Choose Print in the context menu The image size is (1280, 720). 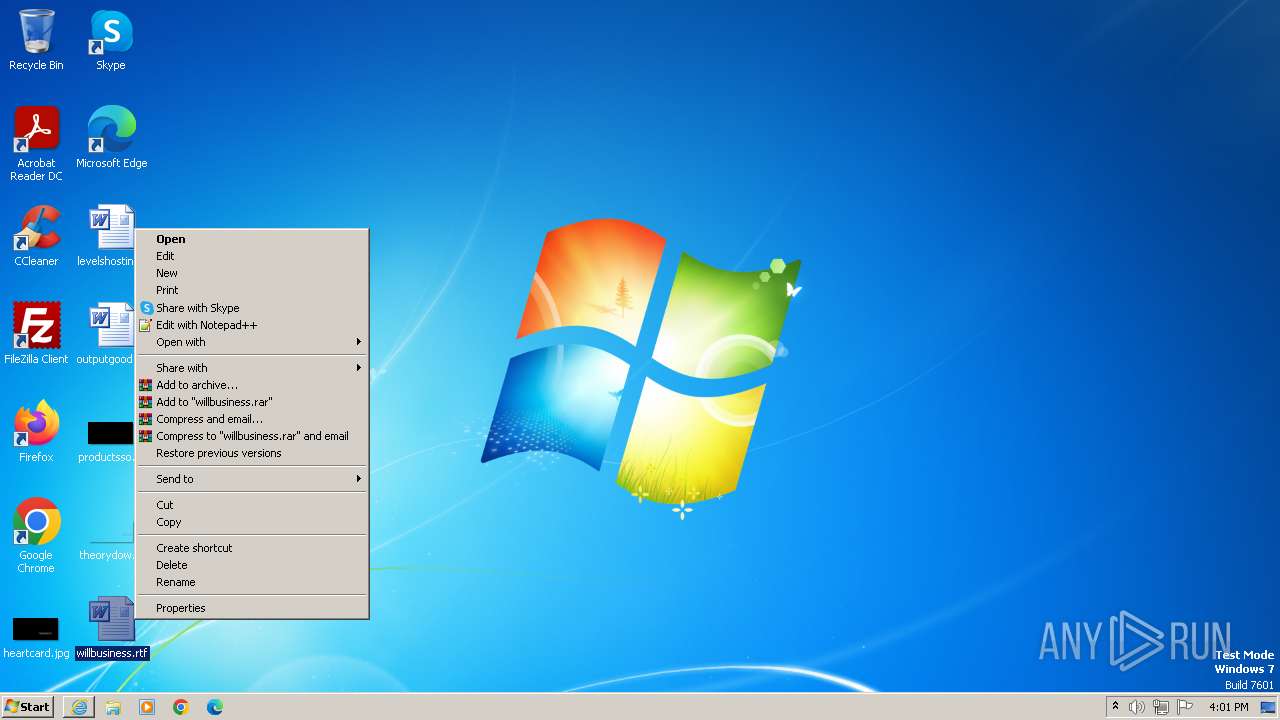pos(252,290)
